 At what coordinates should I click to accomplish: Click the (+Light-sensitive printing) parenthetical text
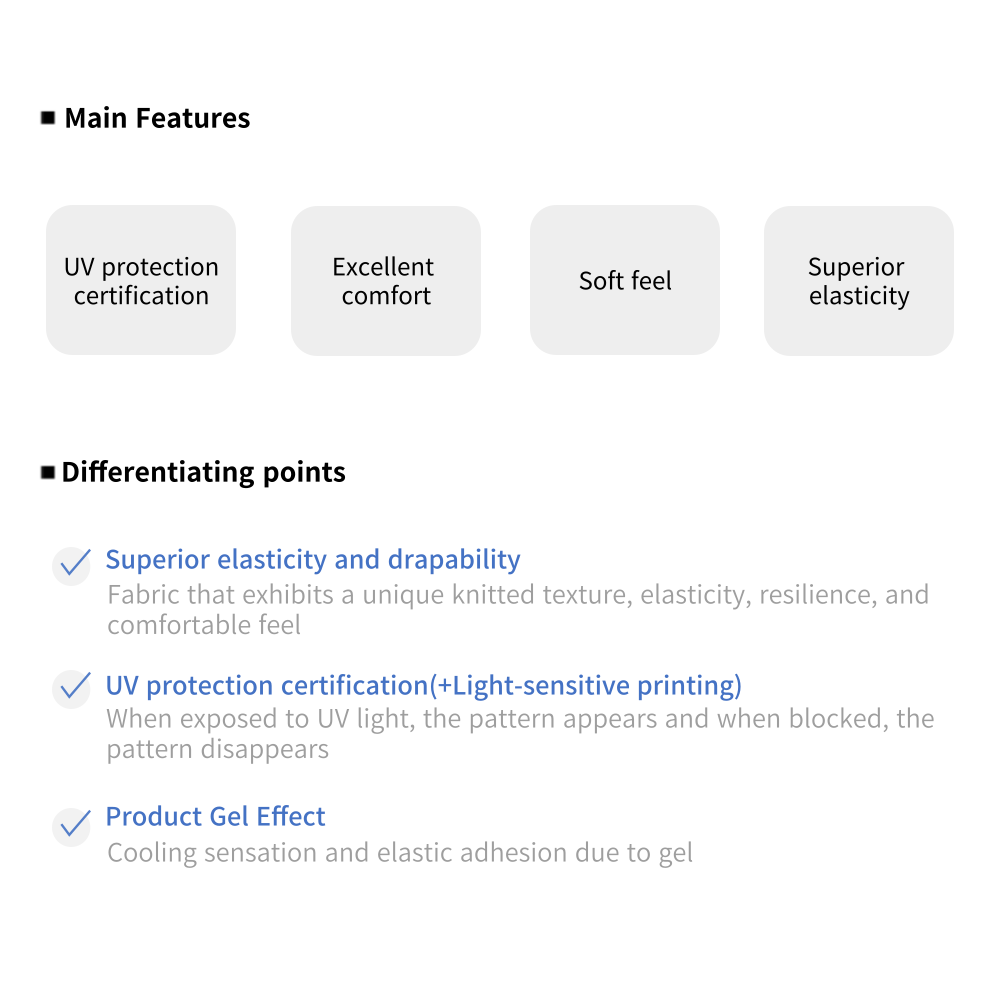click(x=586, y=686)
